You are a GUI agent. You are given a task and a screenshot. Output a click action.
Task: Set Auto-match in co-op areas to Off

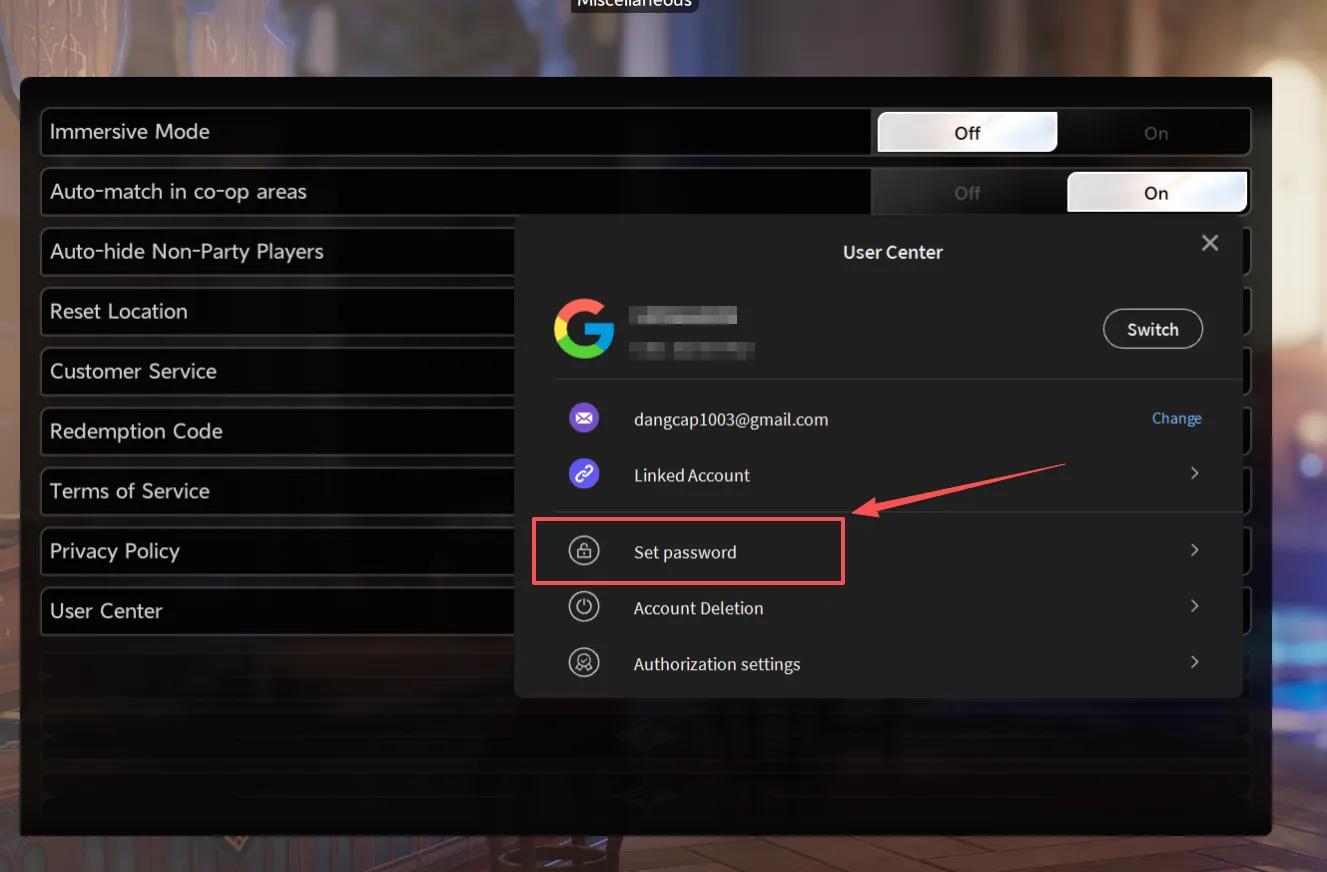point(966,193)
